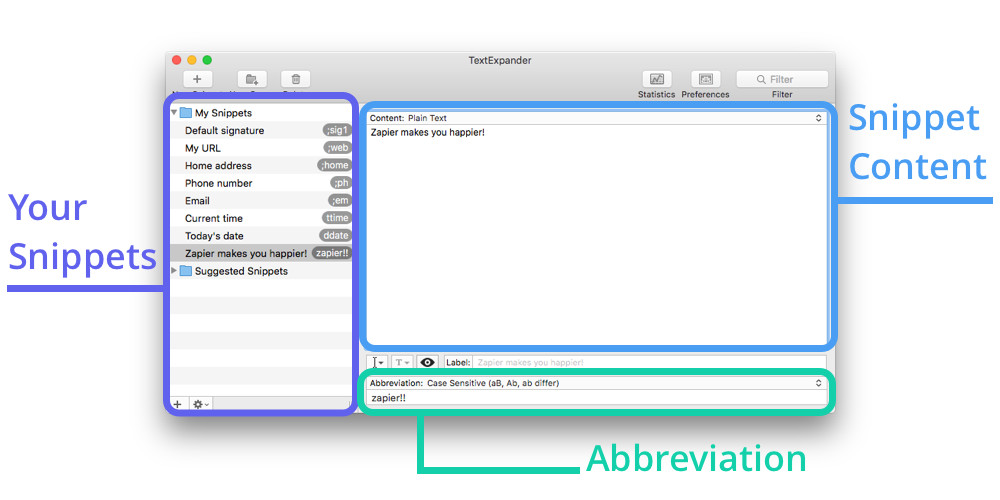This screenshot has height=500, width=1000.
Task: Click the New Snippet plus toolbar button
Action: tap(197, 79)
